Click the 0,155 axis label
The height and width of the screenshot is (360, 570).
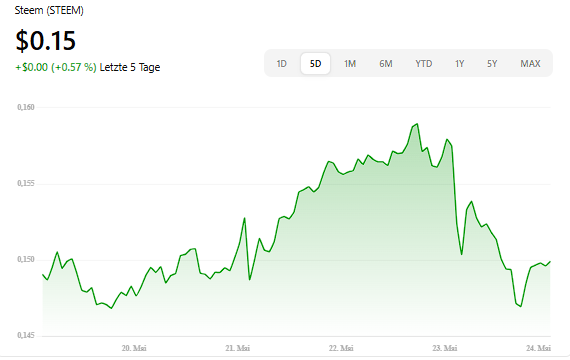[26, 183]
